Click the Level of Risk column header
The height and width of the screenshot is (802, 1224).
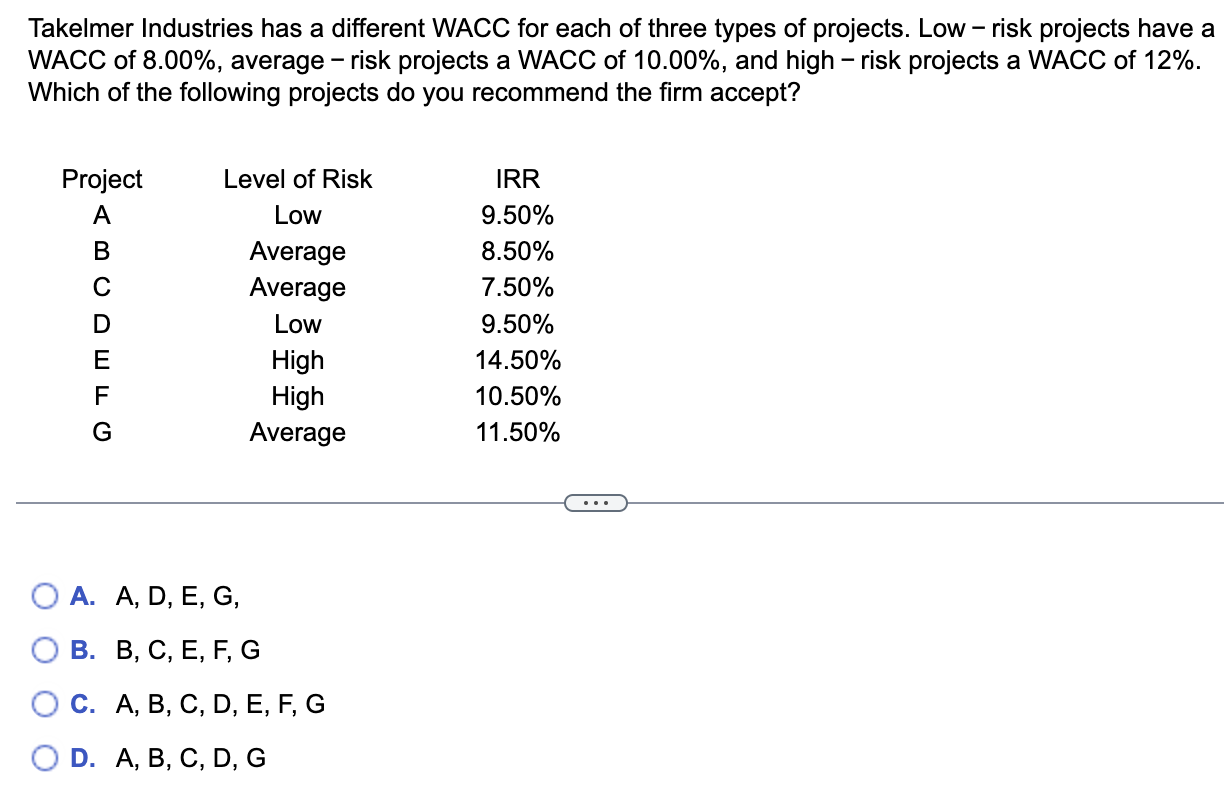point(296,179)
